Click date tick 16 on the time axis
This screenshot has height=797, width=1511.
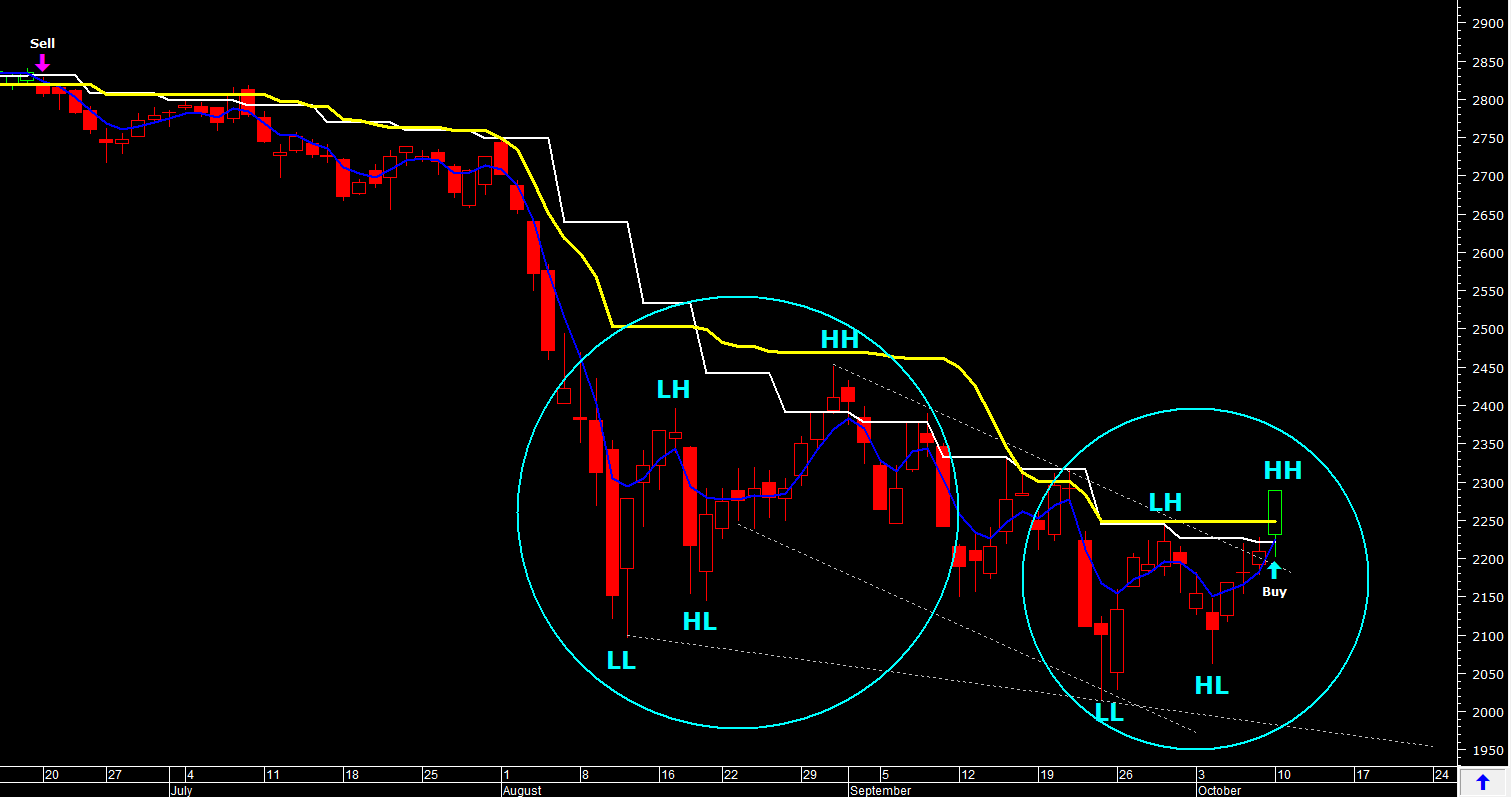pos(668,774)
